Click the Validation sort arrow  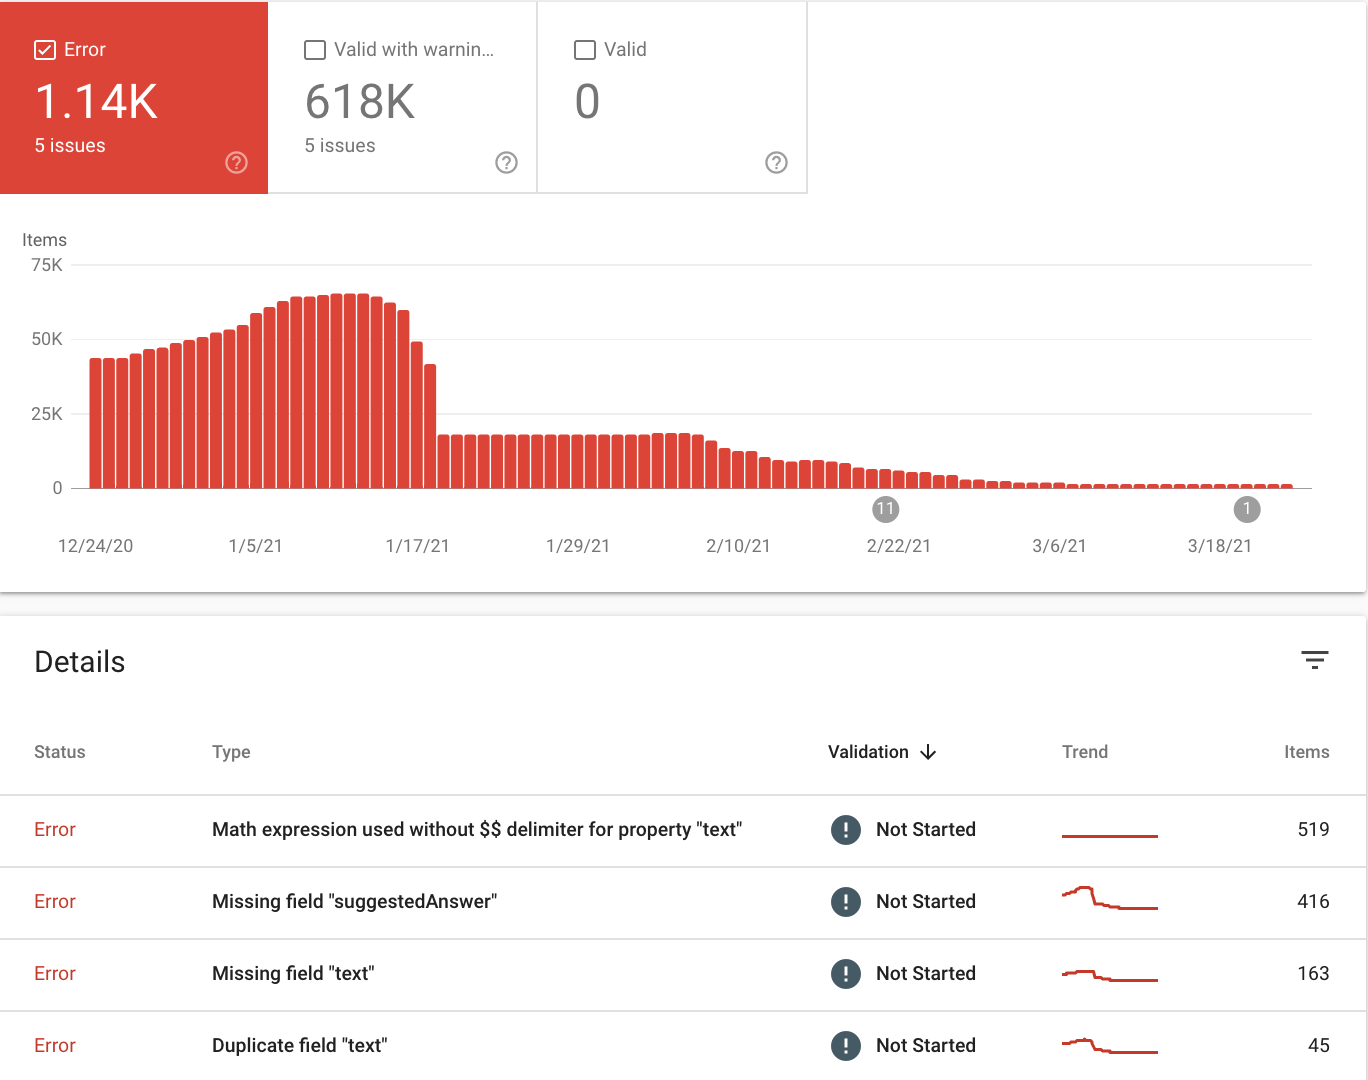coord(928,751)
